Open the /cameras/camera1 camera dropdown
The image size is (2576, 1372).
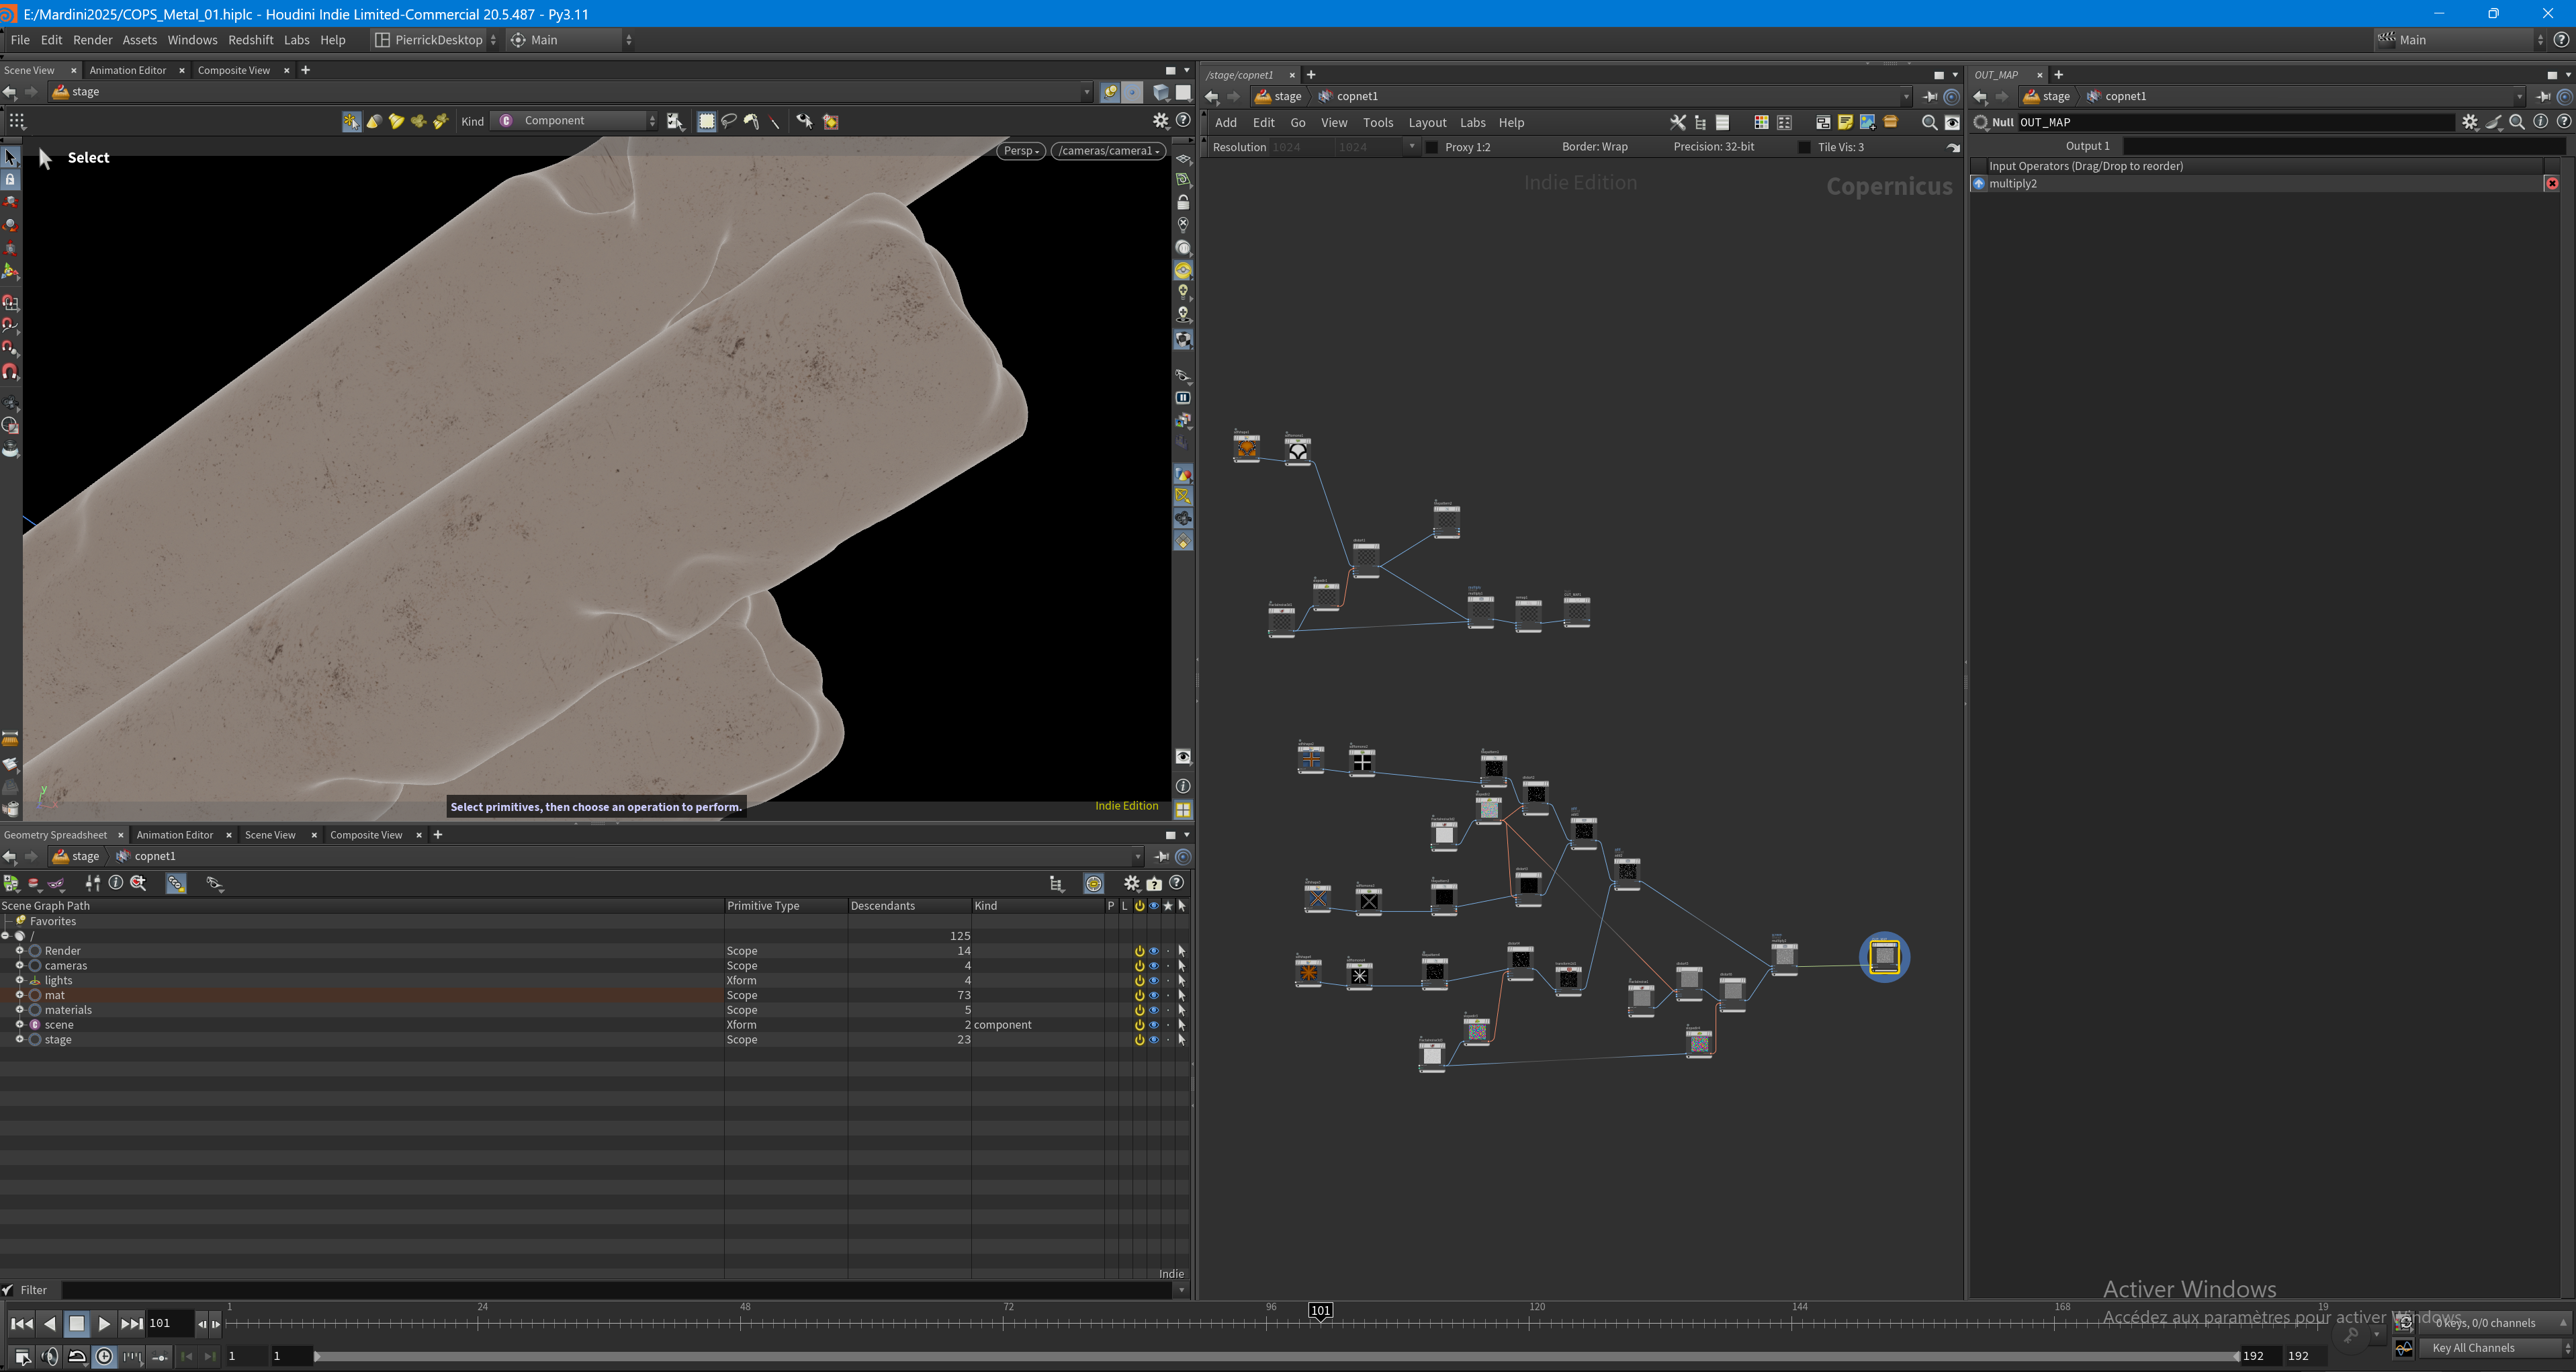point(1108,151)
